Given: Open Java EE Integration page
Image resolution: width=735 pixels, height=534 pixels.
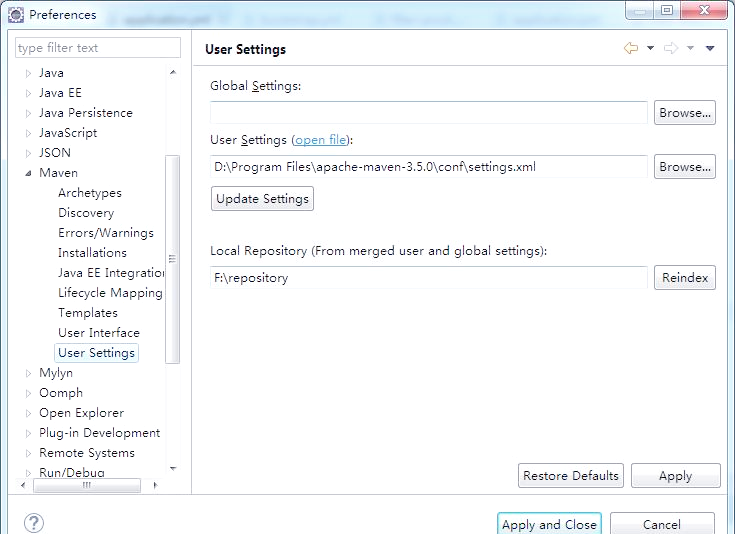Looking at the screenshot, I should (111, 273).
